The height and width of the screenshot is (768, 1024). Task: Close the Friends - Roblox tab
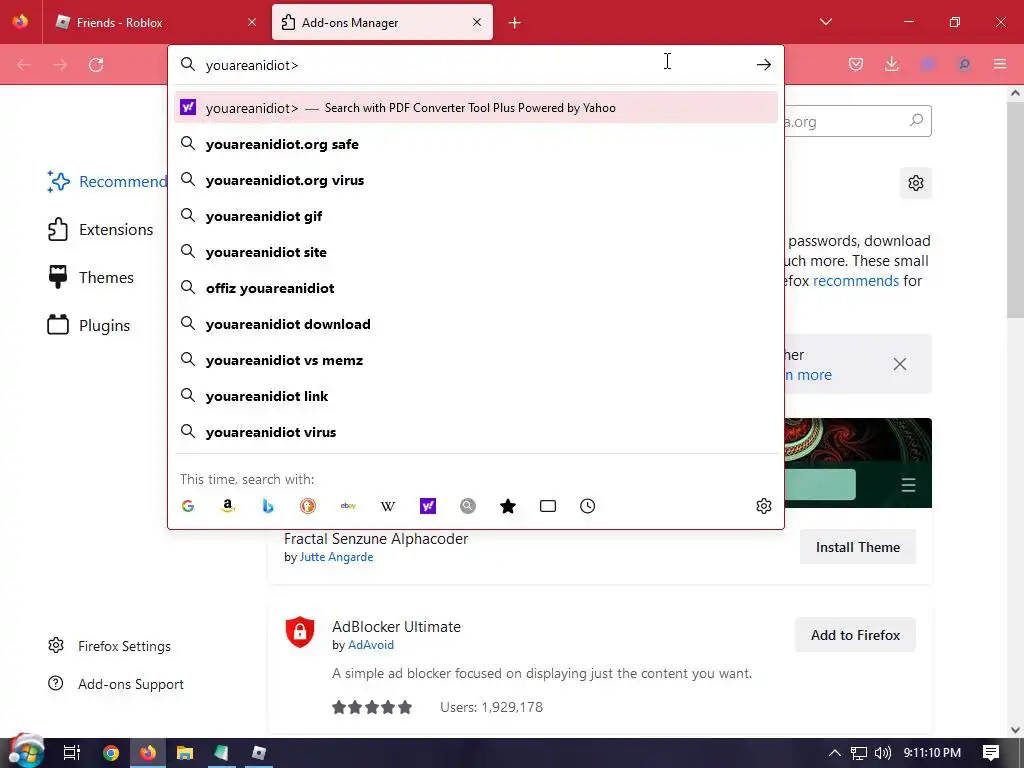[x=252, y=23]
